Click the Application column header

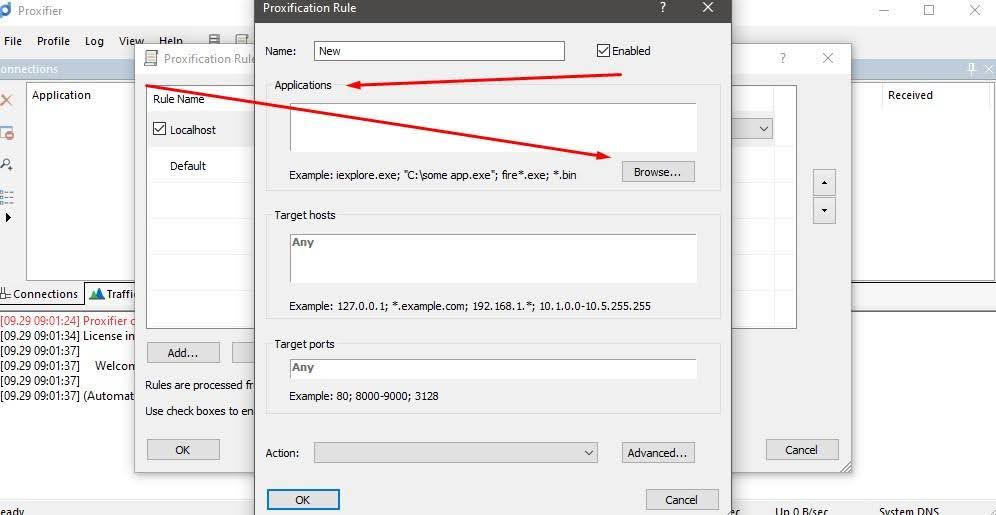62,95
